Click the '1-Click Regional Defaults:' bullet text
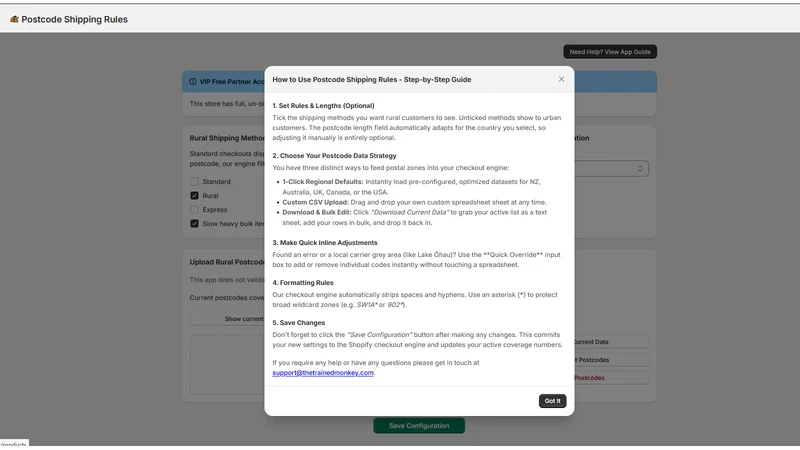The height and width of the screenshot is (450, 800). [x=323, y=182]
